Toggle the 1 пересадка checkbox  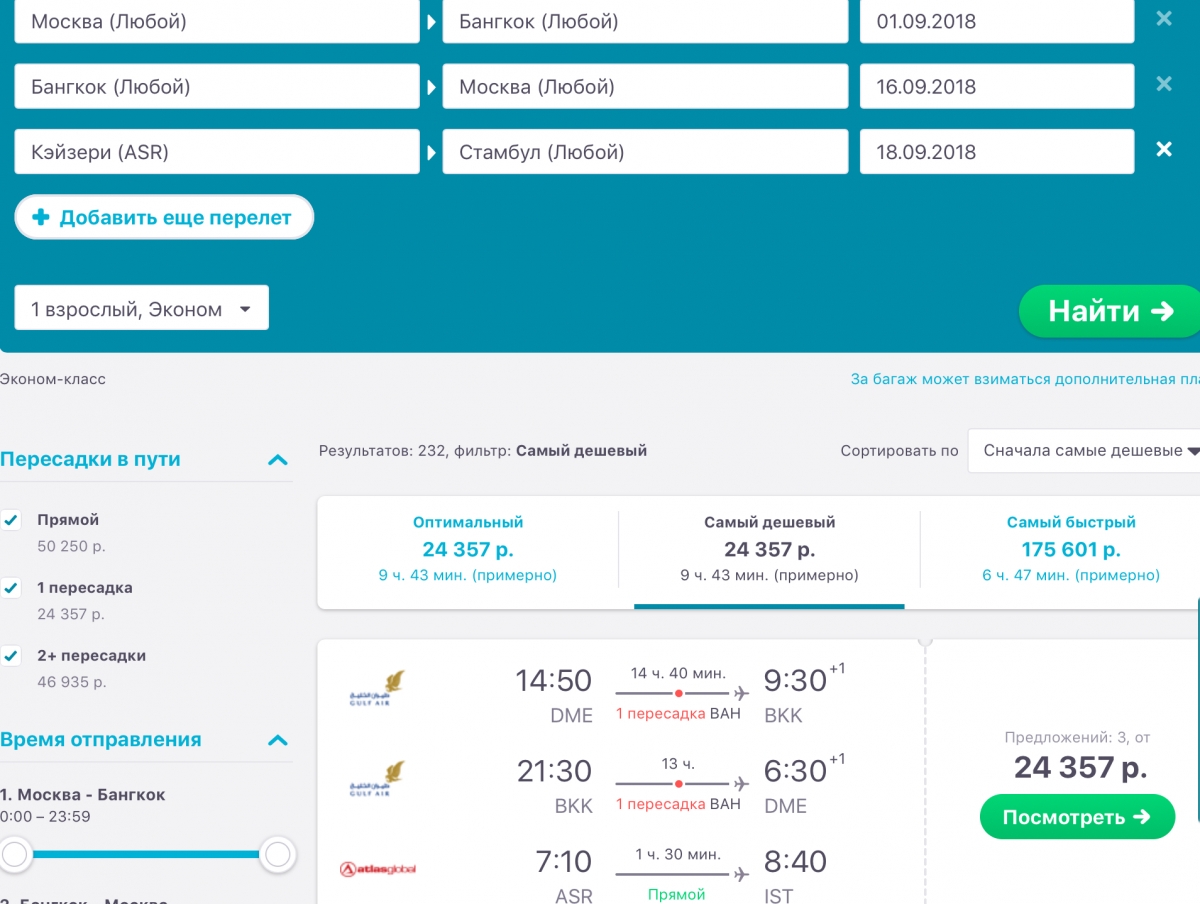pyautogui.click(x=11, y=588)
